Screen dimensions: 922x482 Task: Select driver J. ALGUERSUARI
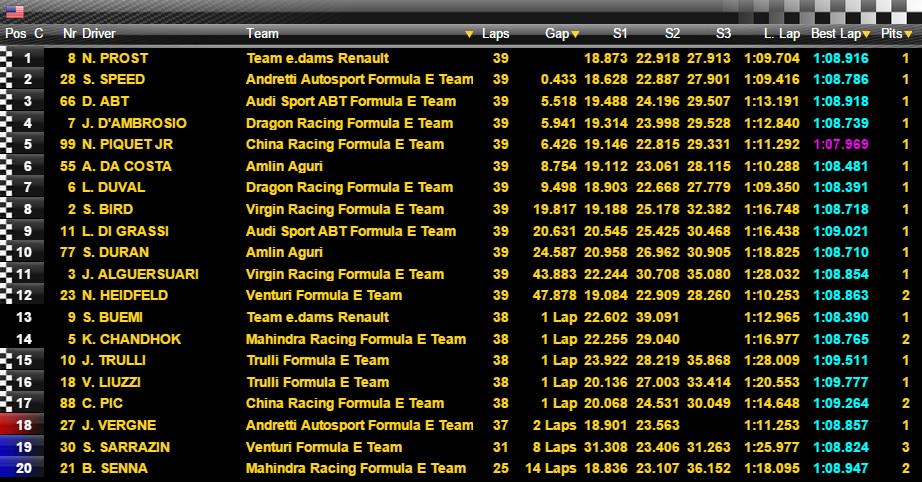coord(140,274)
